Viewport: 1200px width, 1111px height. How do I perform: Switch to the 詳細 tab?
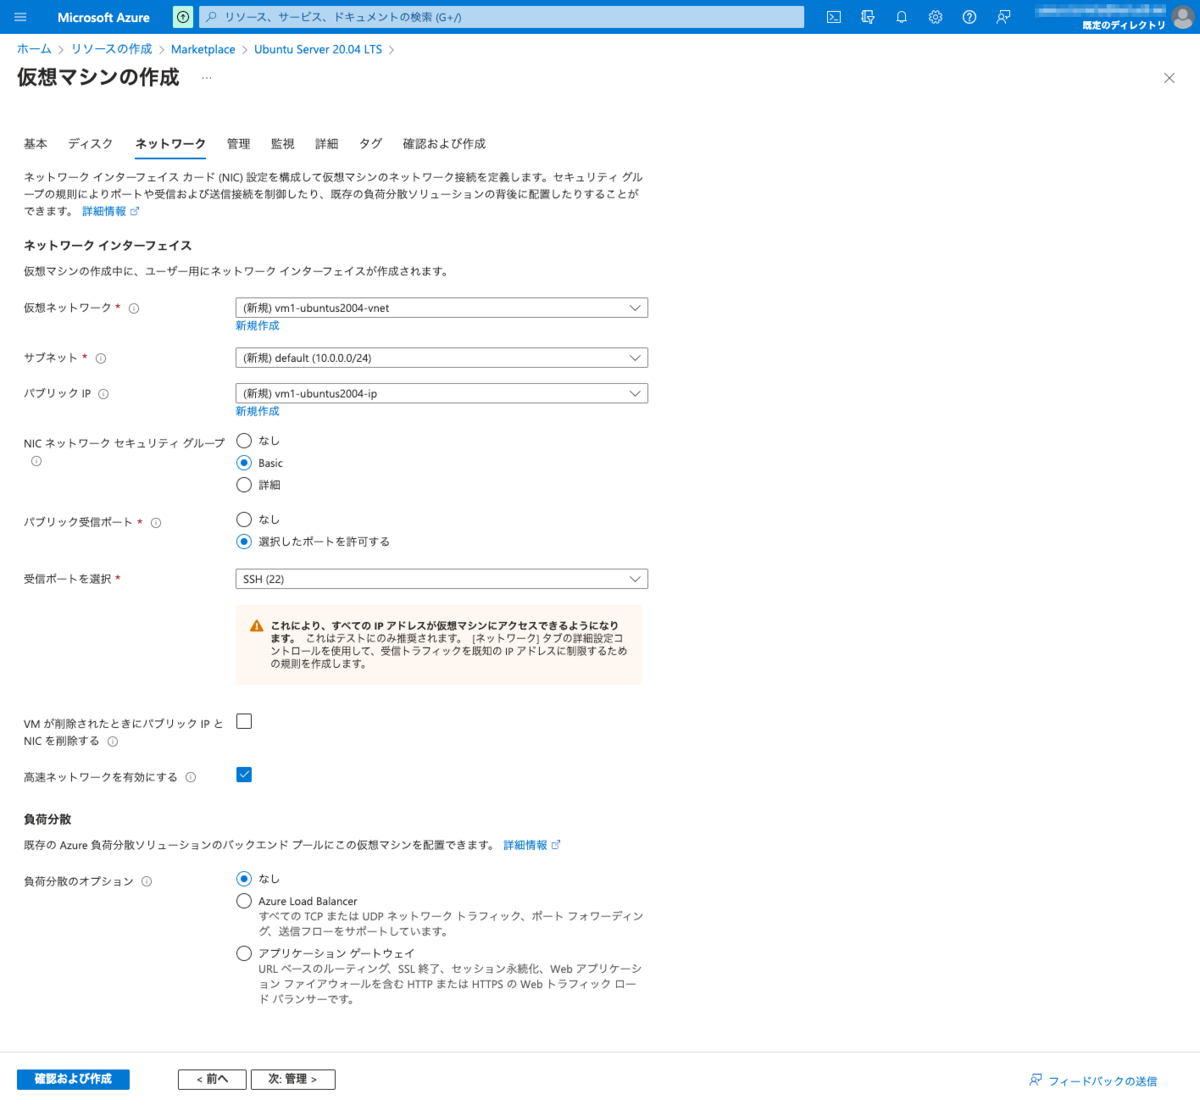coord(327,144)
